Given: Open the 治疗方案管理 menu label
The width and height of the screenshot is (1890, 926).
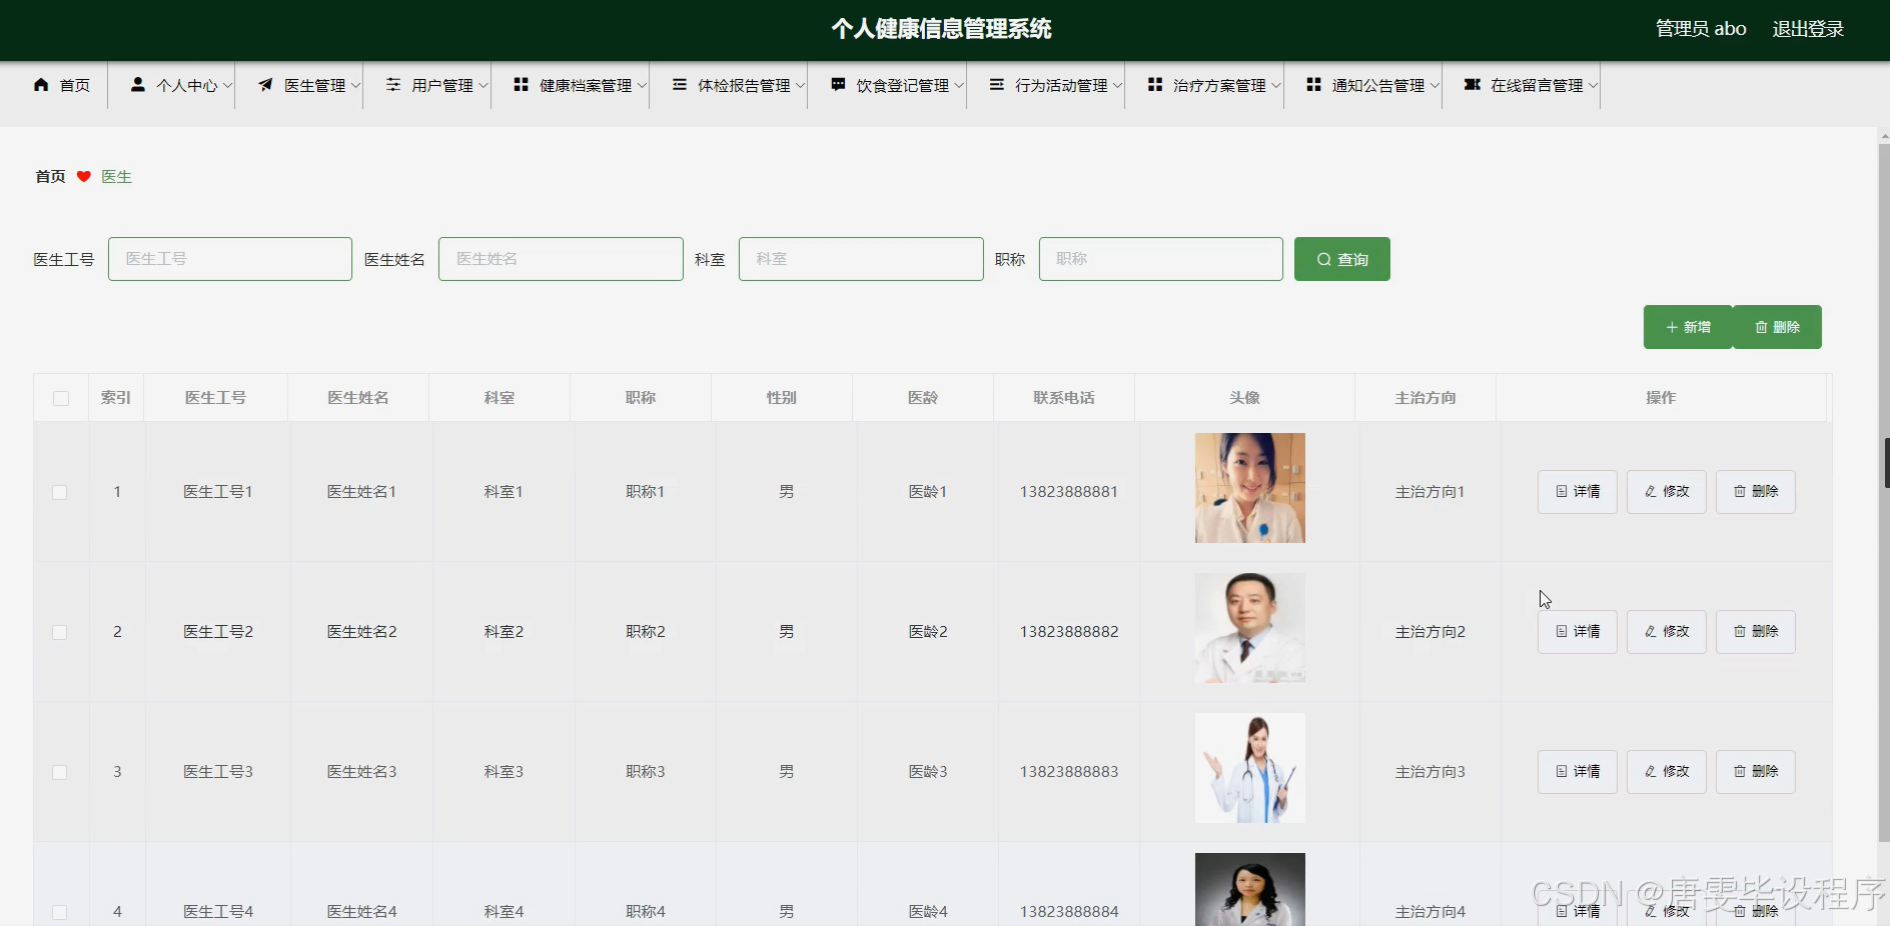Looking at the screenshot, I should tap(1220, 86).
